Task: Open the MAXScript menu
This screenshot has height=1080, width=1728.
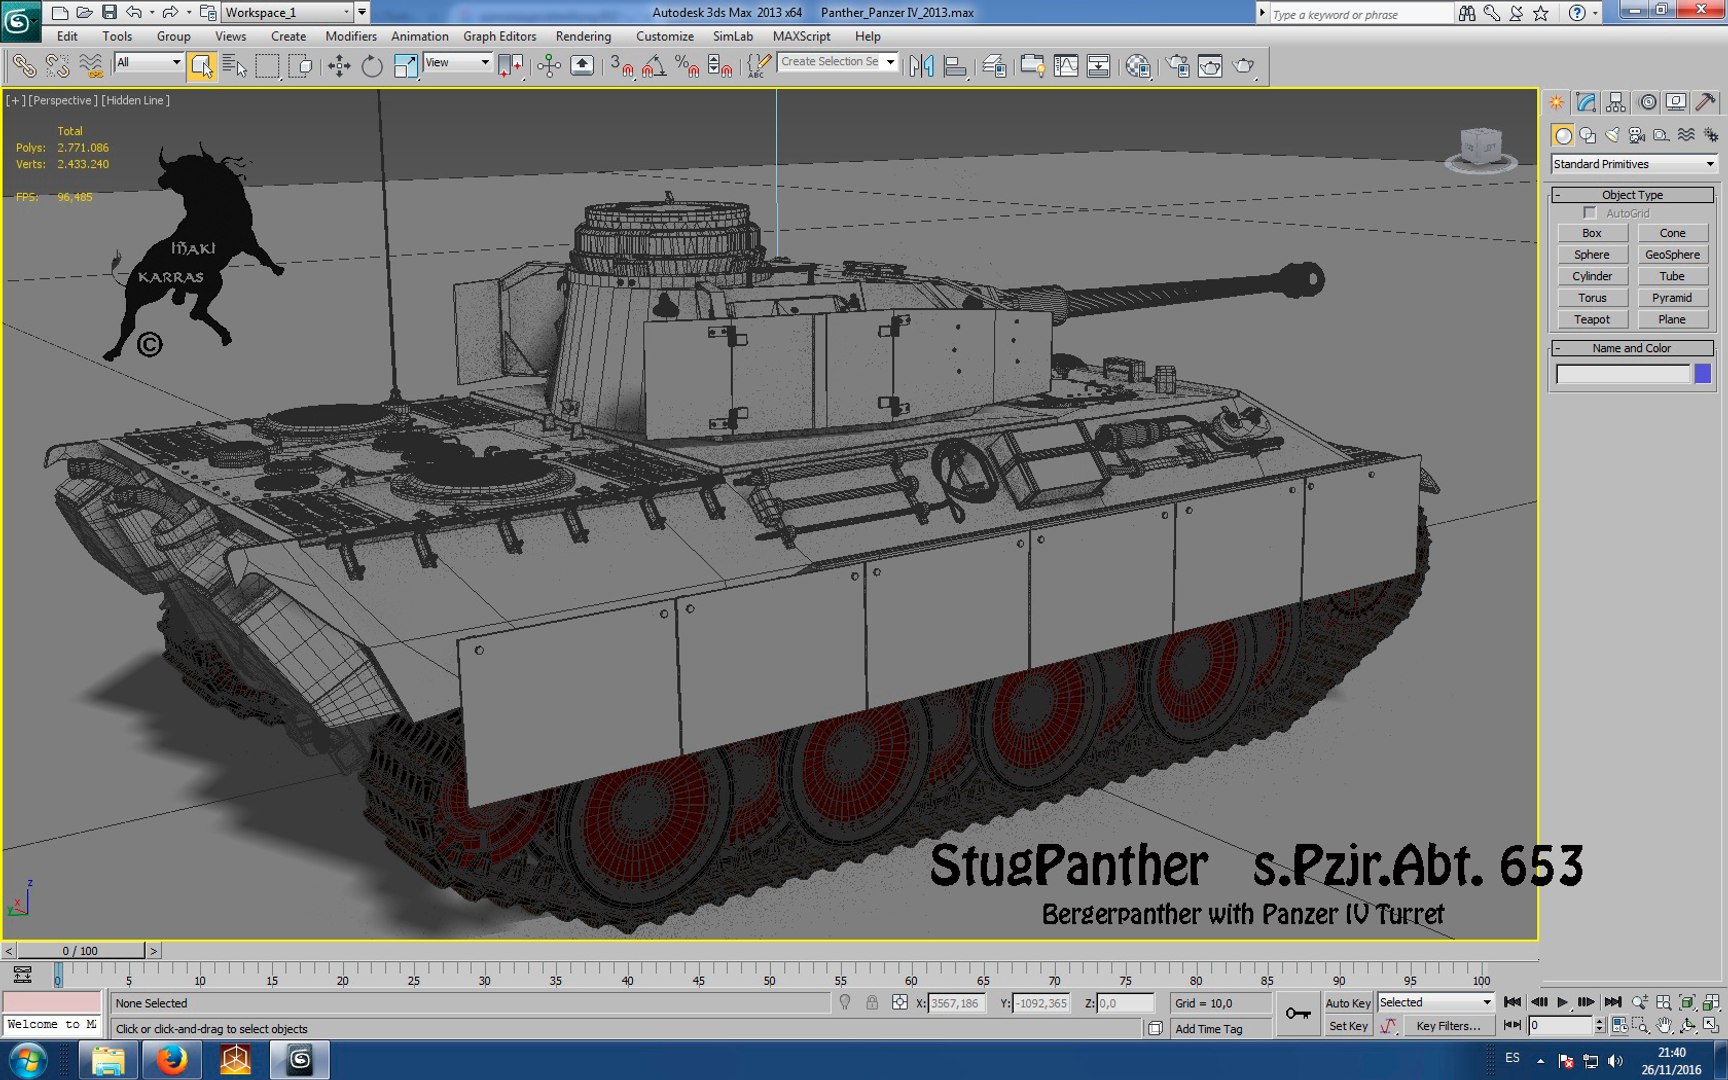Action: point(801,36)
